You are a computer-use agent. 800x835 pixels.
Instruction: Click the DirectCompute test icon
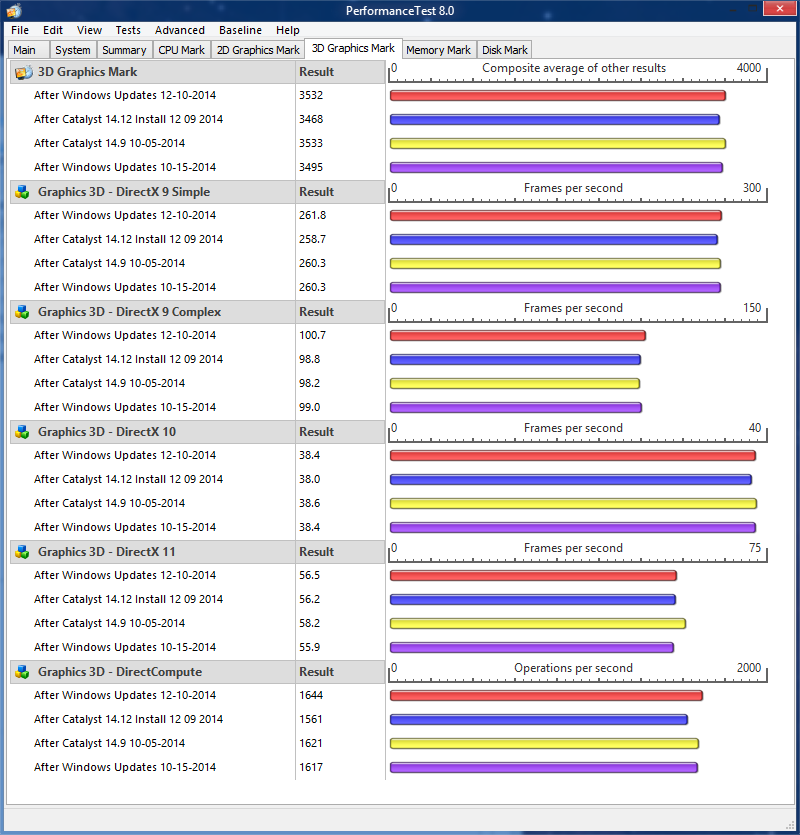tap(22, 672)
